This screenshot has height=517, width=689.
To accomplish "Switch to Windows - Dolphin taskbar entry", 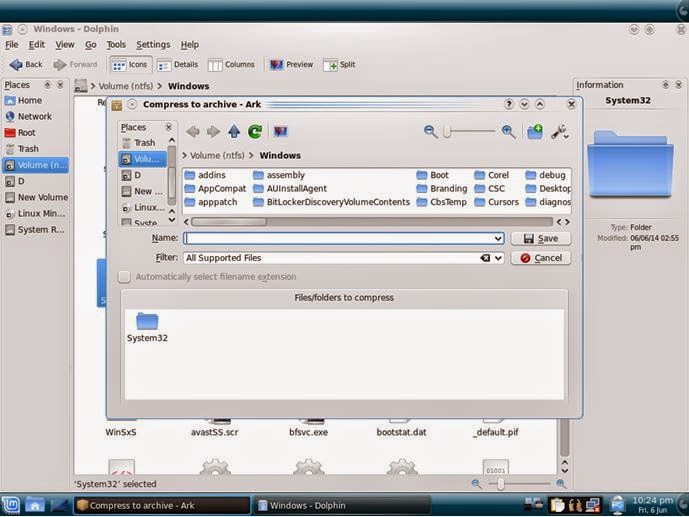I will point(341,506).
